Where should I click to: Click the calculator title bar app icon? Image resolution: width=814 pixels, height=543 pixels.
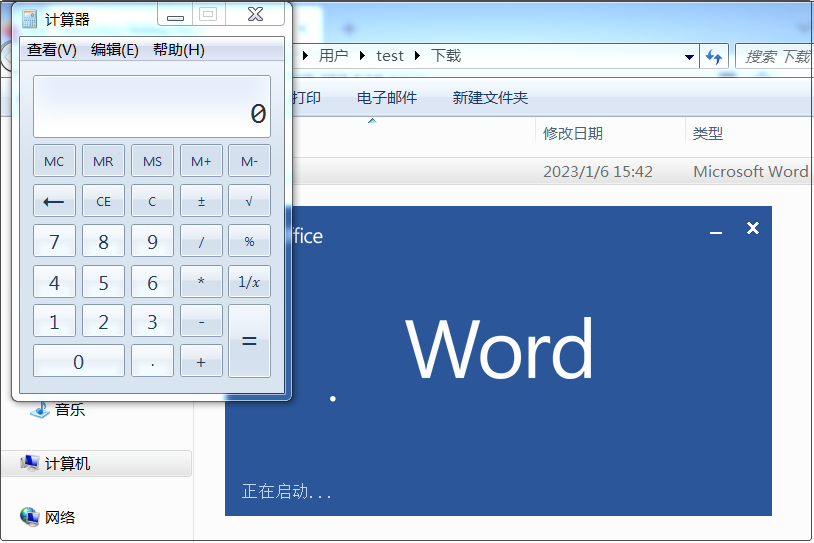[30, 19]
